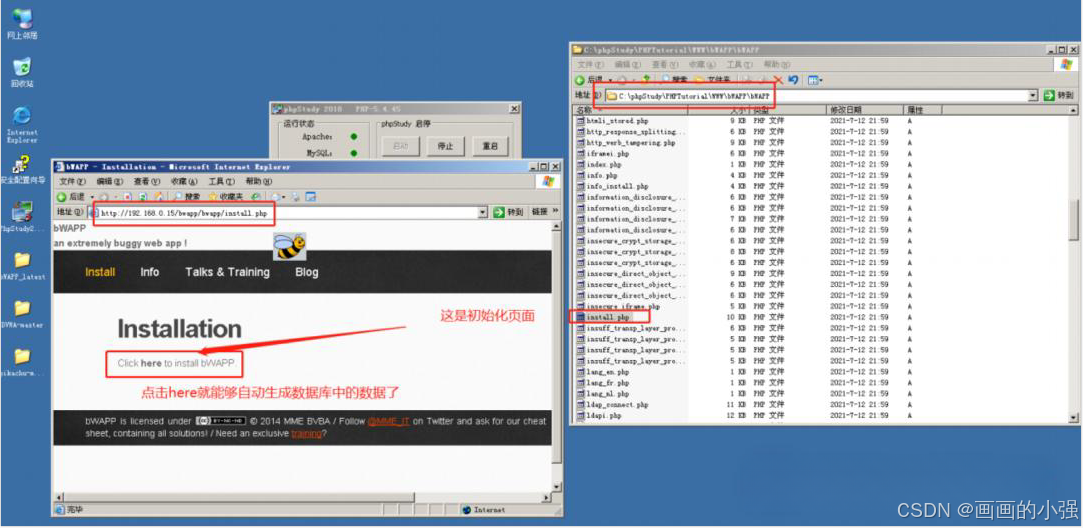Expand the Explorer address bar dropdown arrow
1083x528 pixels.
tap(1033, 95)
